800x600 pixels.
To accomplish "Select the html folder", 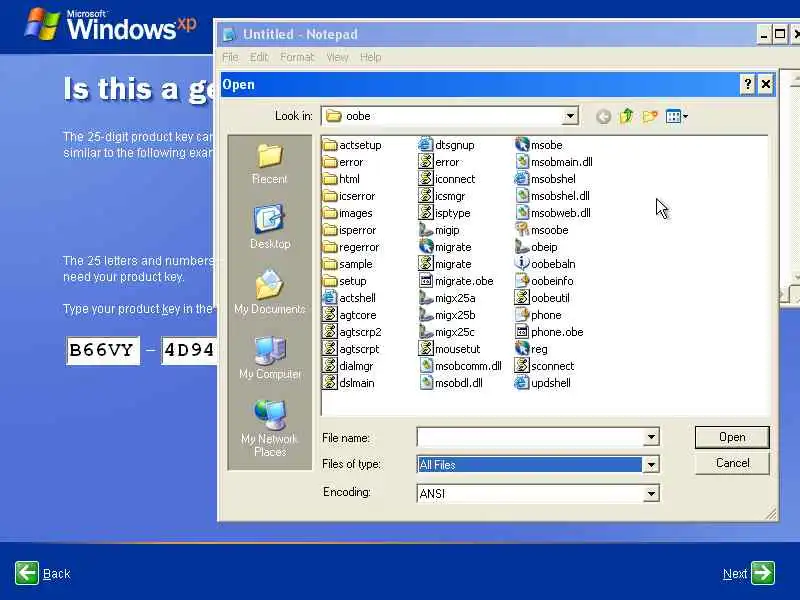I will pos(341,179).
